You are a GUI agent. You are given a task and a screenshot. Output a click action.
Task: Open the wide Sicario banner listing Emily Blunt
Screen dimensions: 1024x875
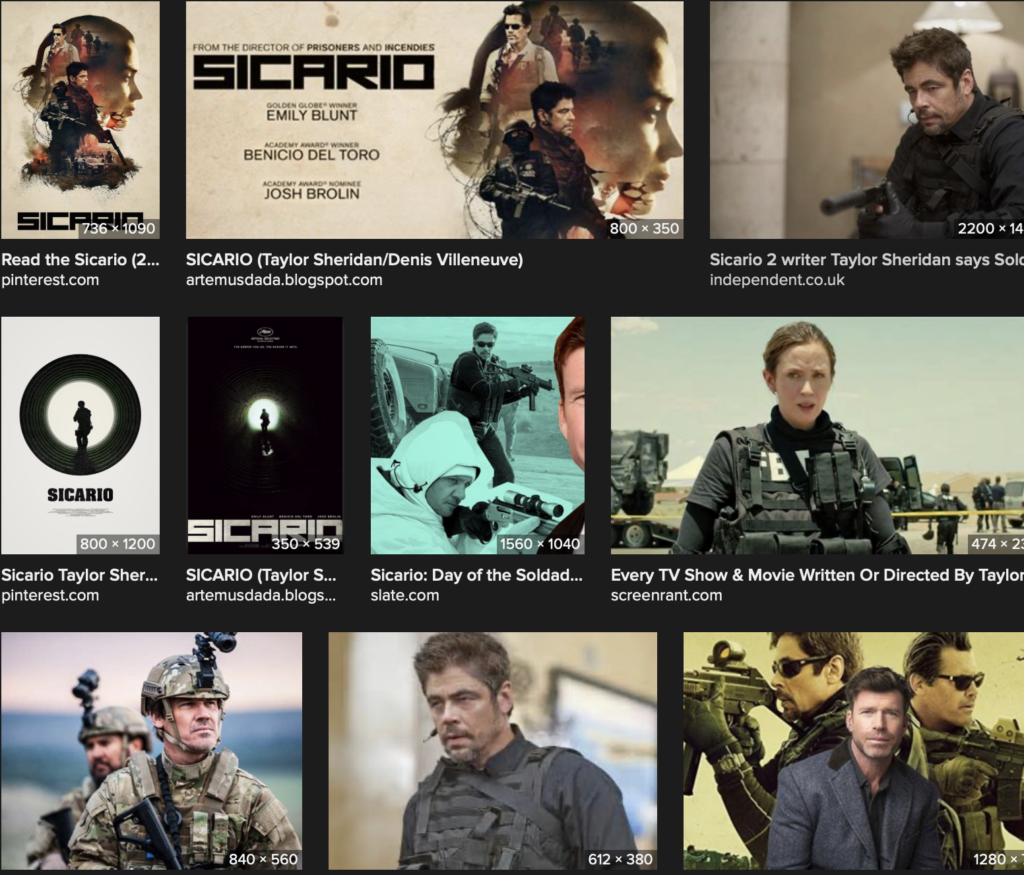[435, 119]
